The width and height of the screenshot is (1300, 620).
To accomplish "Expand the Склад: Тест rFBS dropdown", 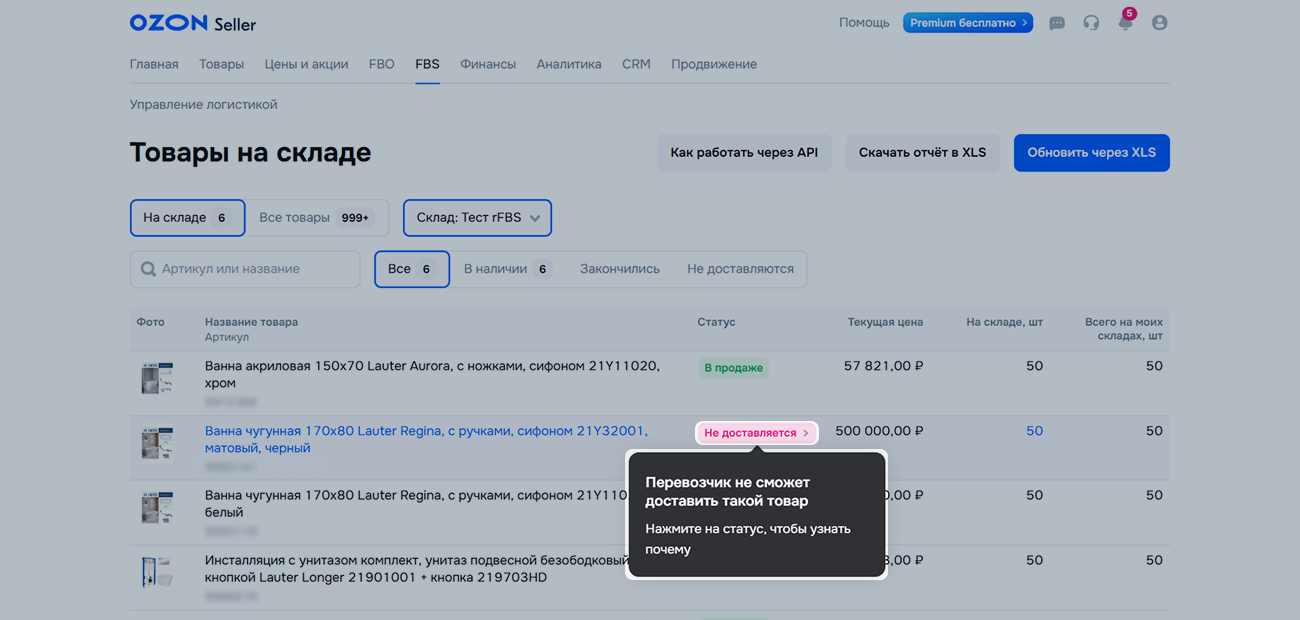I will point(477,218).
